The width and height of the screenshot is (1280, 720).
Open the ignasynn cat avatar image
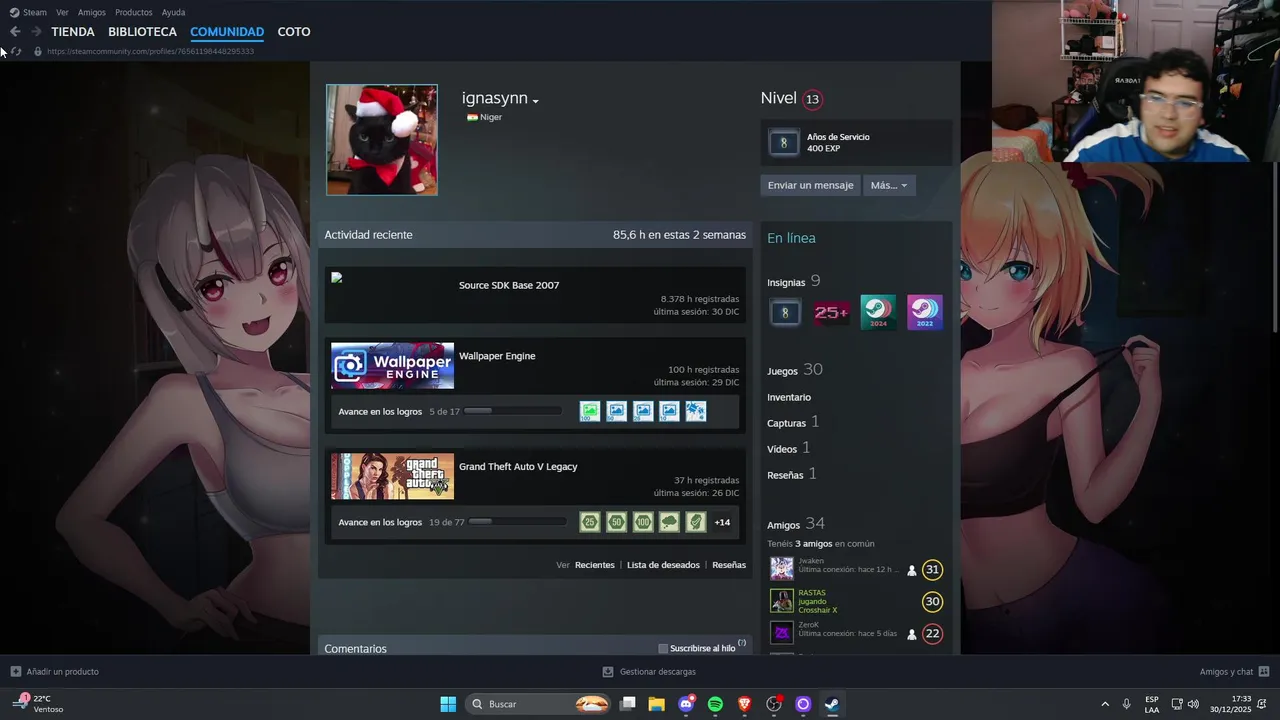(382, 140)
